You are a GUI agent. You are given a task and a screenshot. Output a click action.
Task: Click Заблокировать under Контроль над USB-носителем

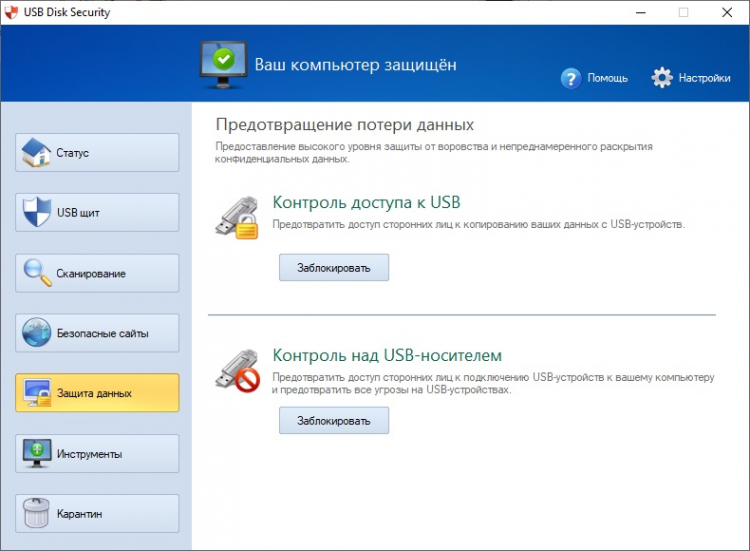click(x=334, y=420)
